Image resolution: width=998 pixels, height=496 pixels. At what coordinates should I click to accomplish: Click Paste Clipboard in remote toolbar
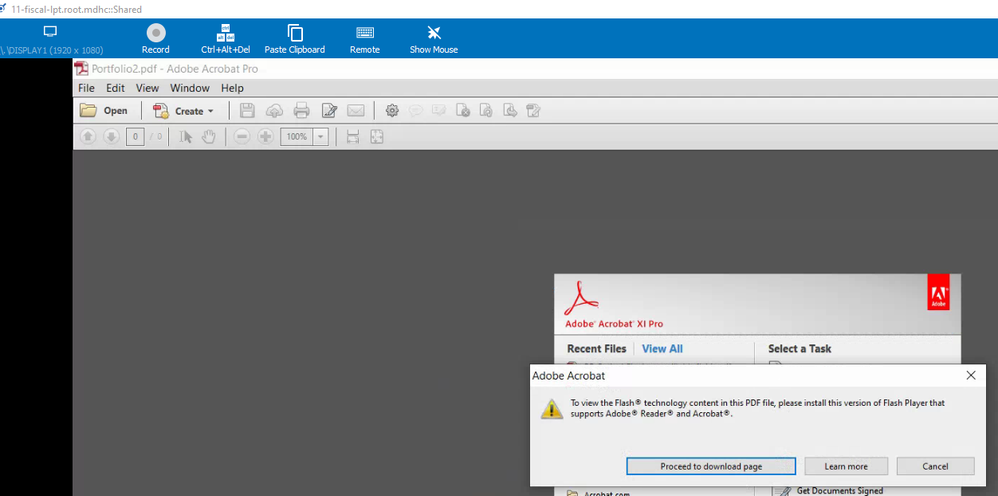click(x=295, y=39)
